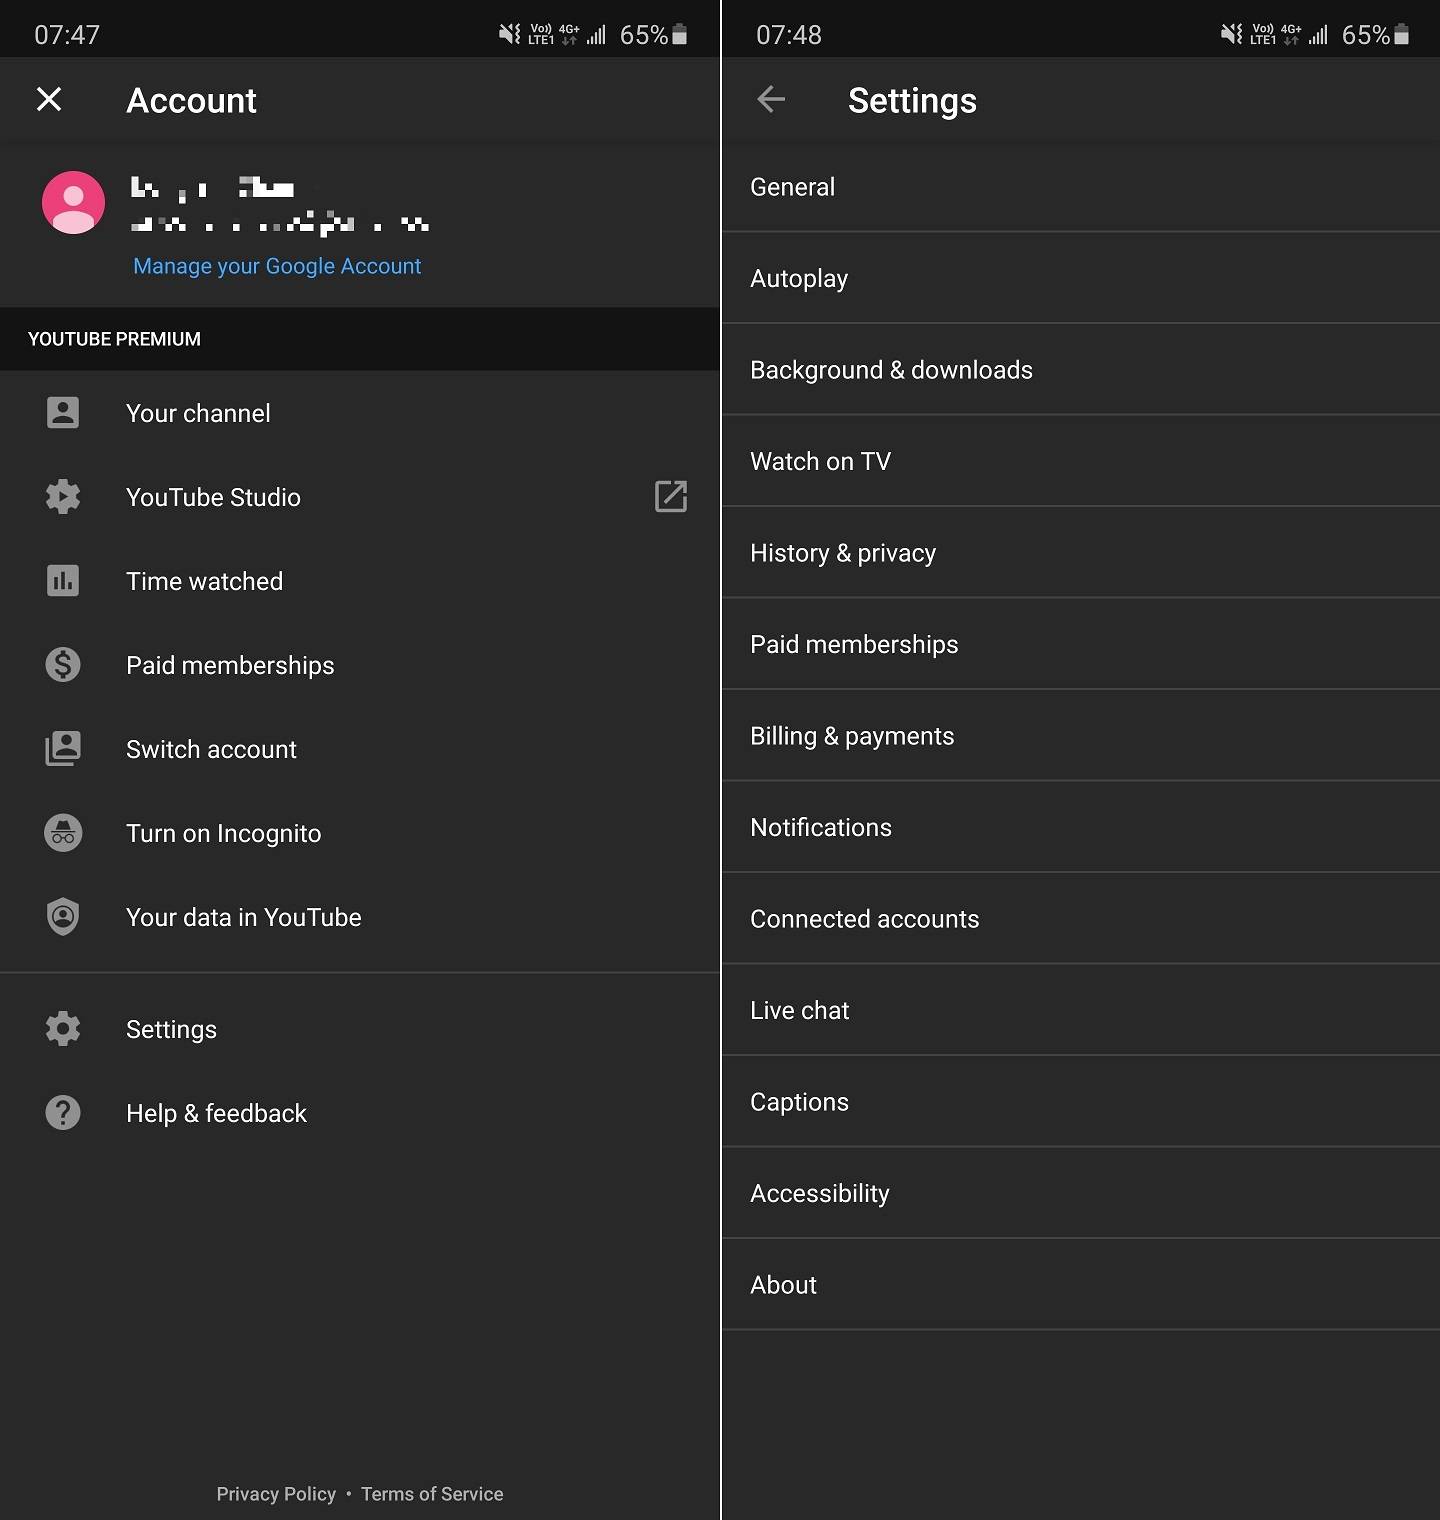
Task: Open Help & feedback
Action: [360, 1113]
